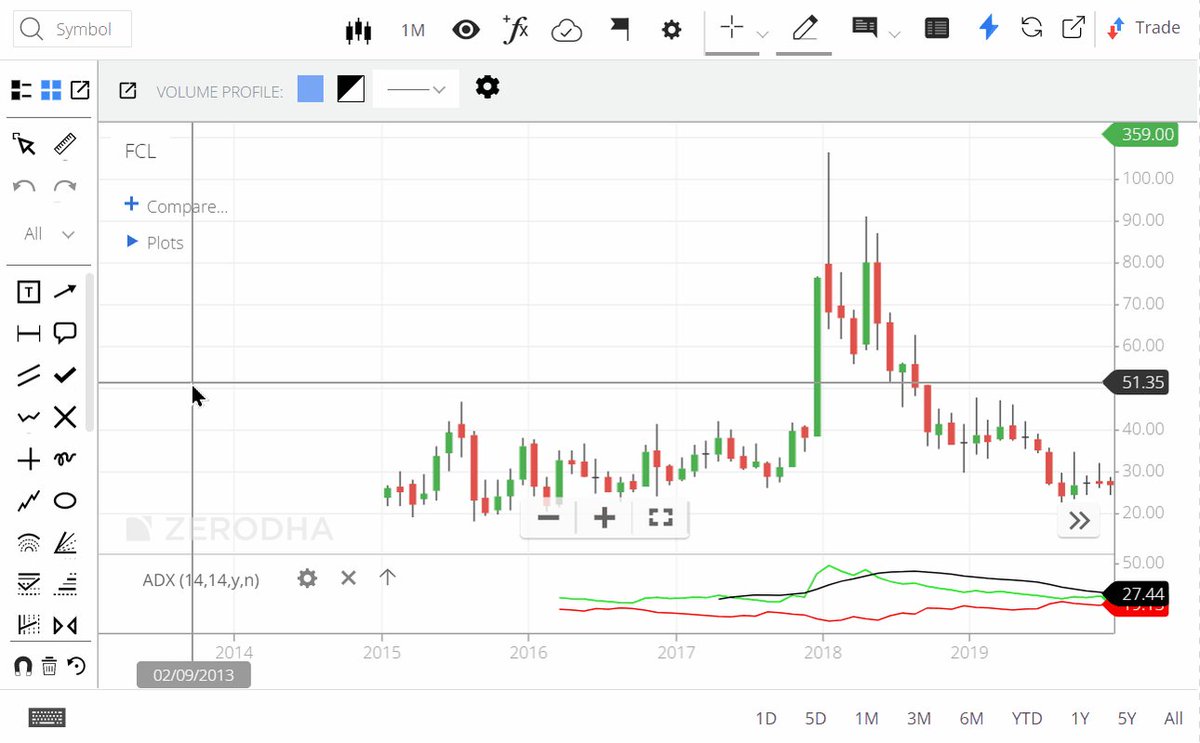Image resolution: width=1200 pixels, height=743 pixels.
Task: Open ADX indicator settings gear
Action: 307,577
